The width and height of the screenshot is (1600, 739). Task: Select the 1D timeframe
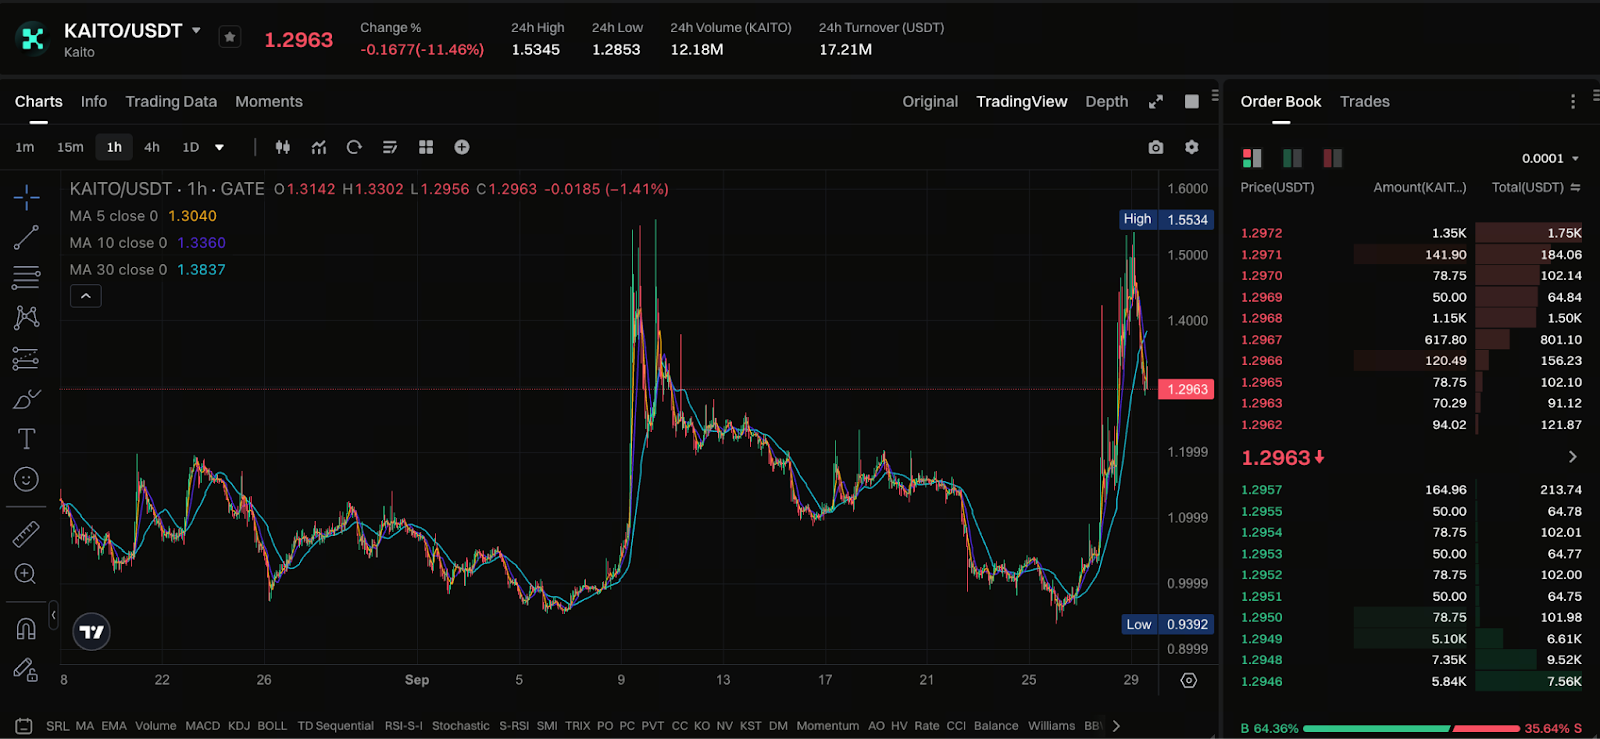click(x=191, y=147)
